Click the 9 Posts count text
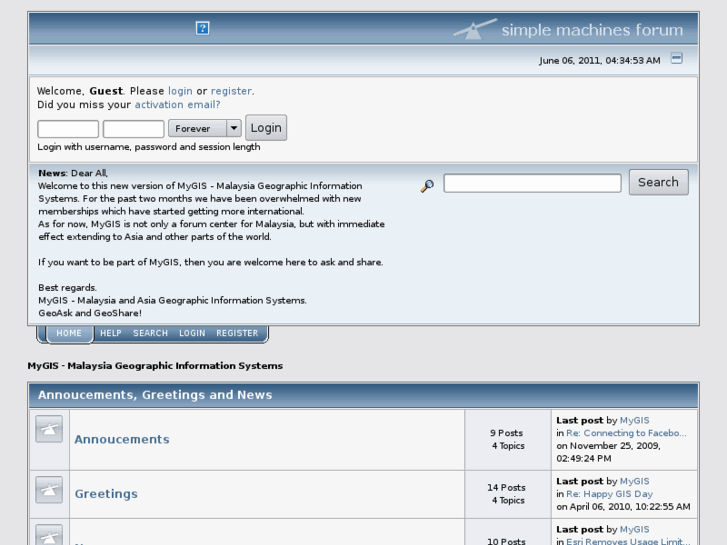Screen dimensions: 727x545 click(506, 433)
